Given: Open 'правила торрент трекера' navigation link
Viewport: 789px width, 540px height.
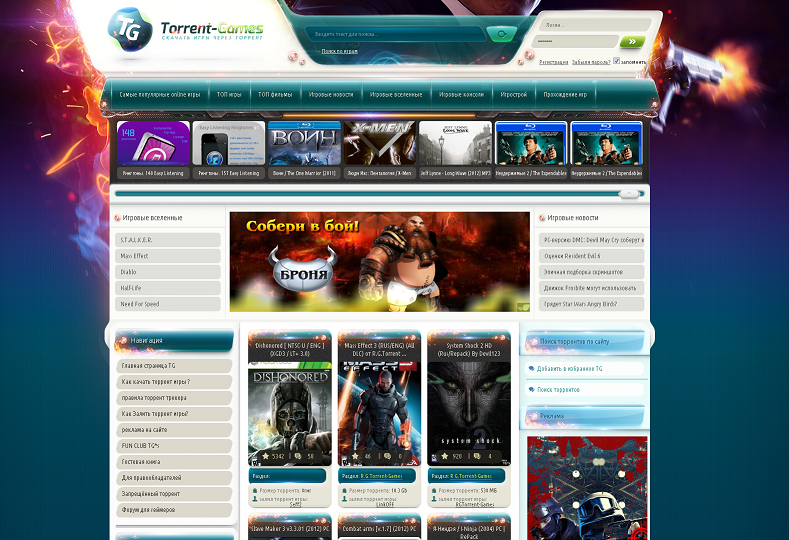Looking at the screenshot, I should click(174, 398).
